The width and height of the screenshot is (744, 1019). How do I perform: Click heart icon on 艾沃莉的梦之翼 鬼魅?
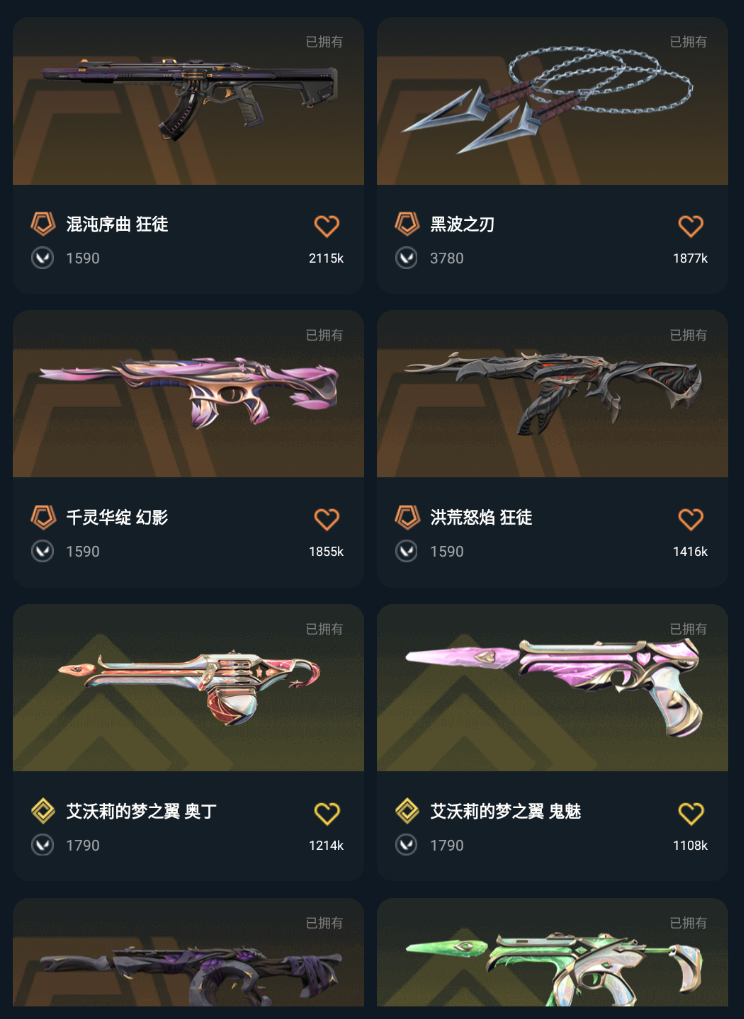[x=690, y=814]
